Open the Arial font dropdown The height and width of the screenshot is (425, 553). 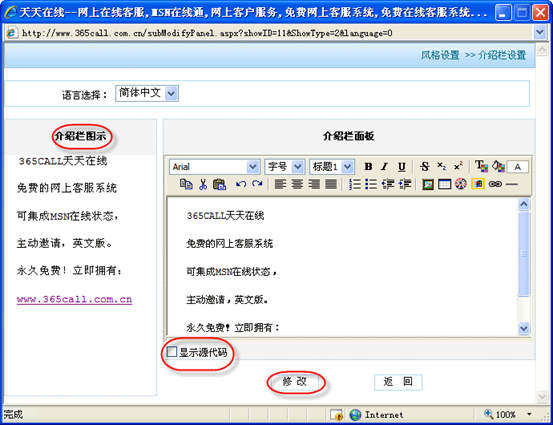click(x=214, y=167)
